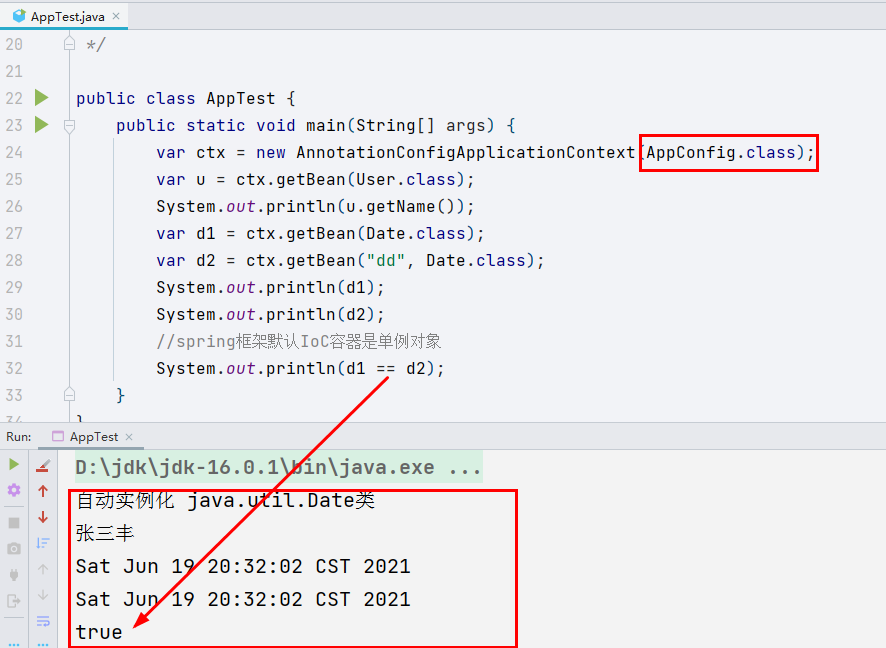Click AnnotationConfigApplicationContext on line 24

(466, 153)
